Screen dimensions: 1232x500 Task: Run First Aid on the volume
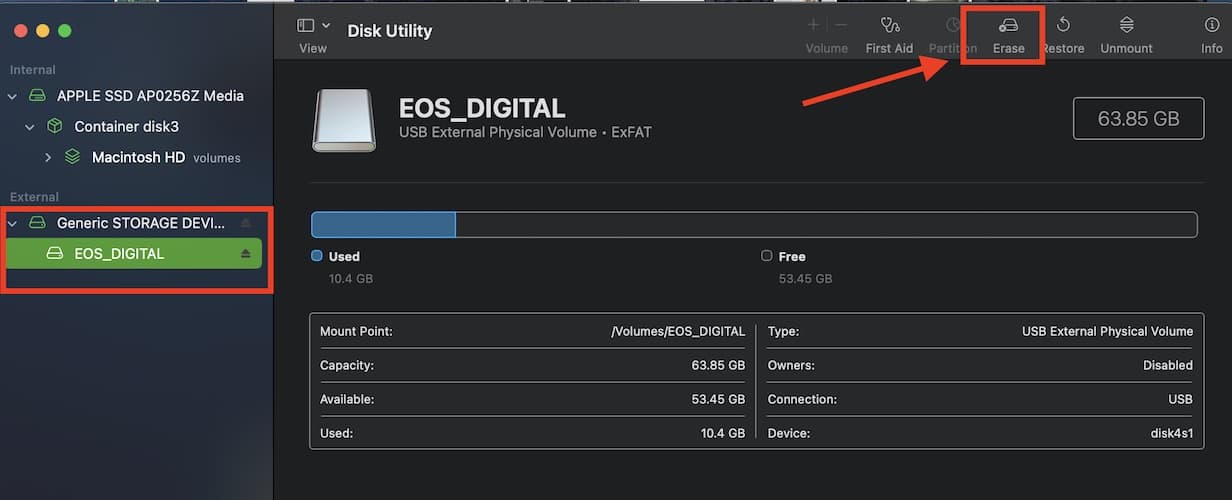point(889,26)
